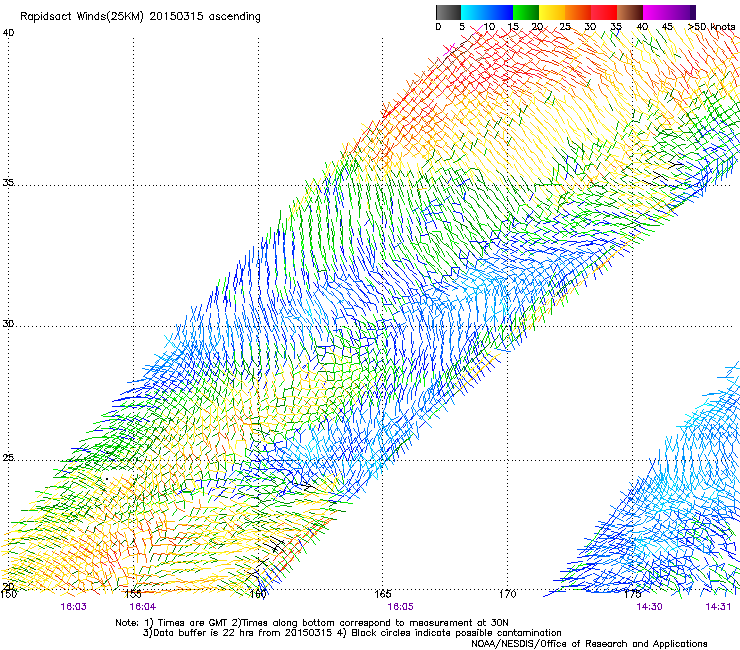Pick the red 30-35 knots legend swatch

tap(604, 12)
